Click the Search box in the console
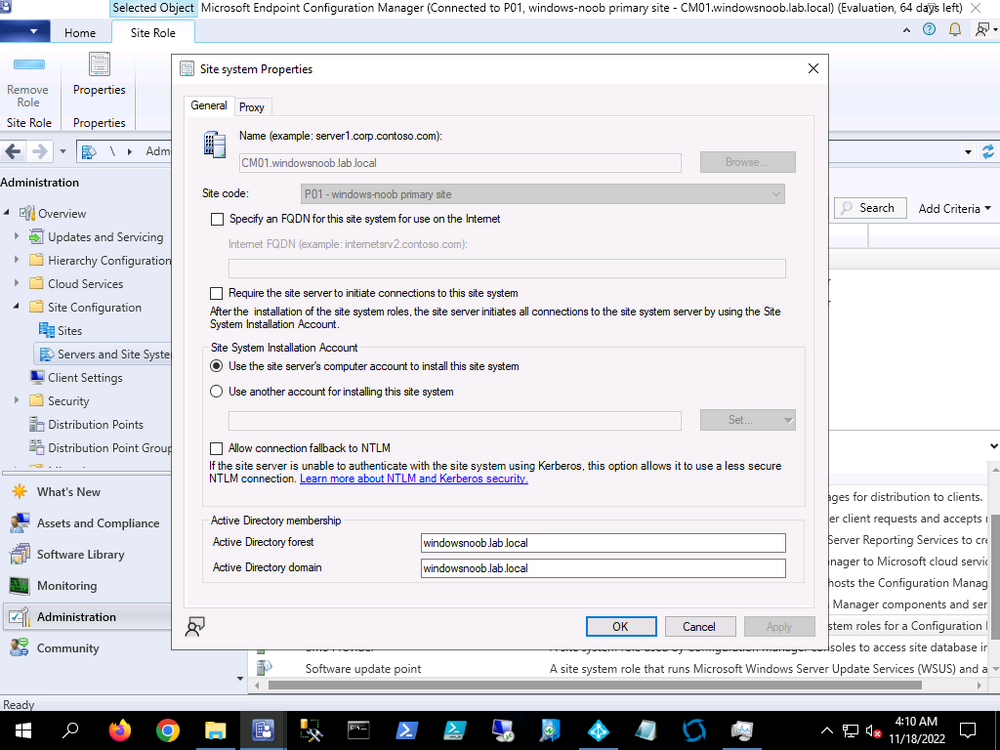The width and height of the screenshot is (1000, 750). (x=870, y=208)
